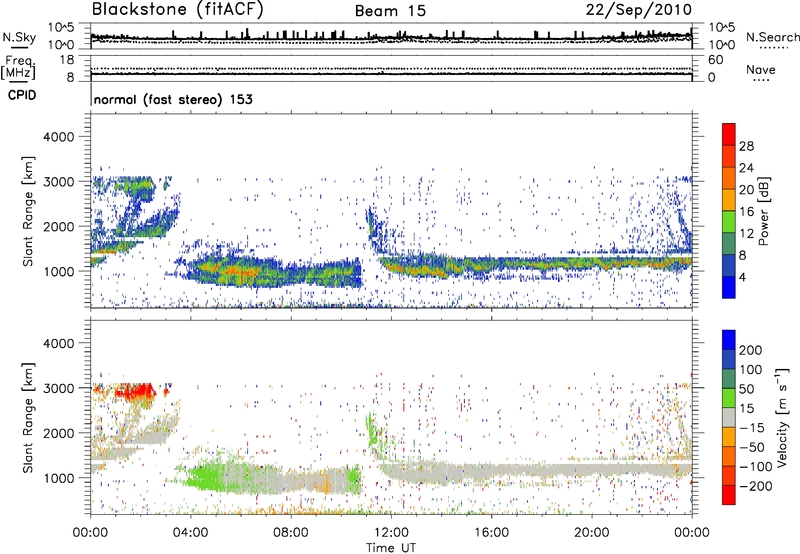Click the 'Time UT' axis title

(391, 548)
